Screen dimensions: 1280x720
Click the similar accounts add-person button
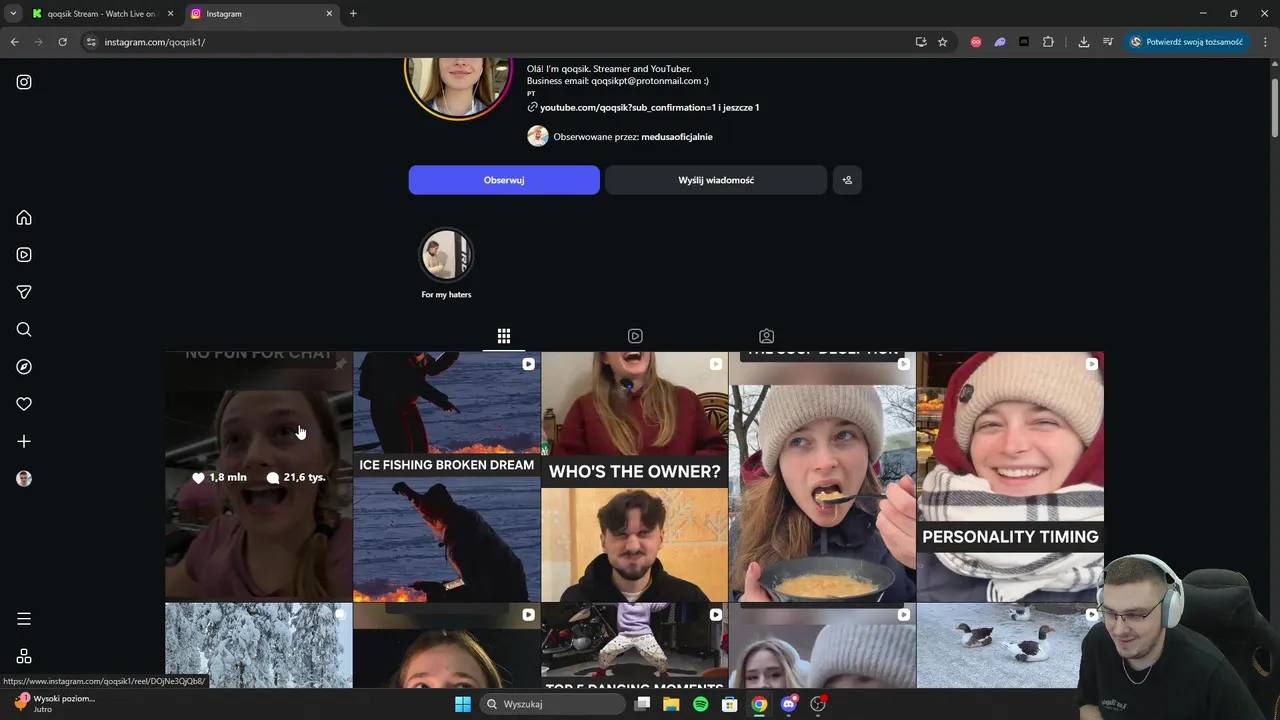point(847,180)
